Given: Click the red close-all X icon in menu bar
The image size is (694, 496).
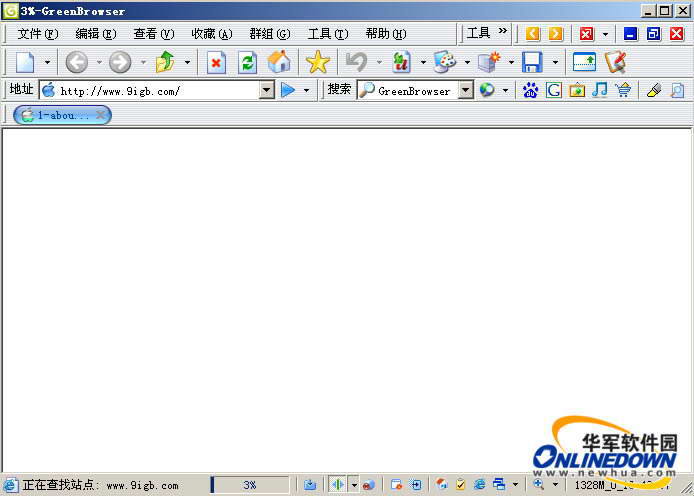Looking at the screenshot, I should pos(586,34).
